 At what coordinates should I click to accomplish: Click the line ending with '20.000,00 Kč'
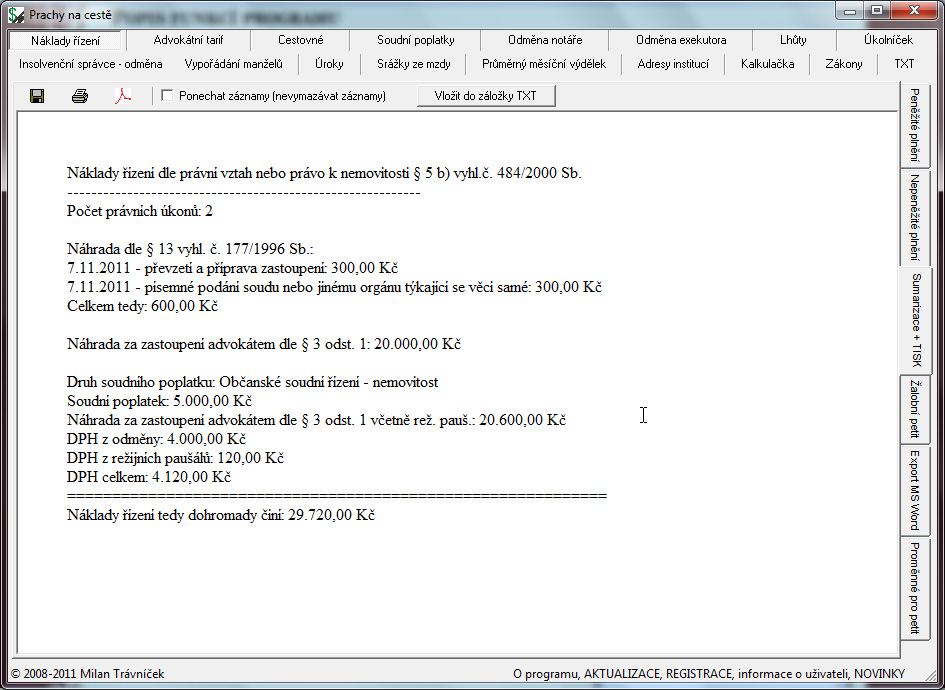click(x=264, y=345)
